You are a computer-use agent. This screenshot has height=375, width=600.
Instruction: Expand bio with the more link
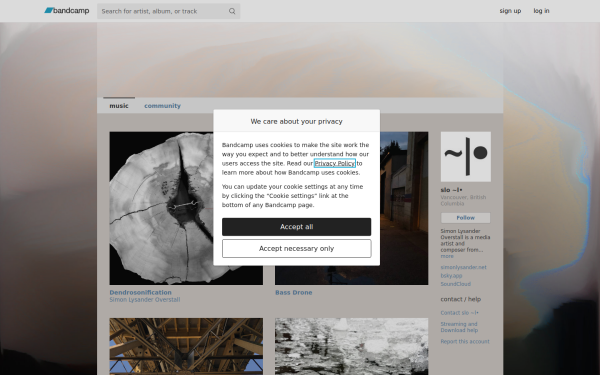coord(447,256)
